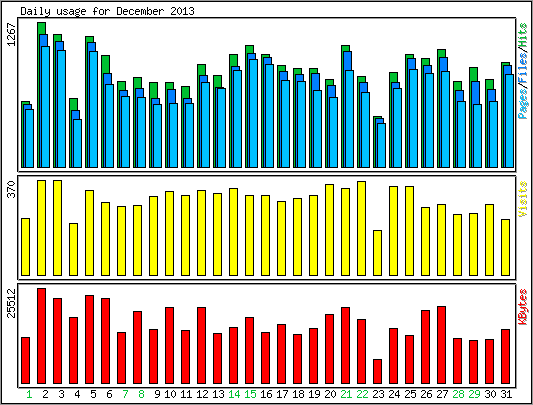Viewport: 533px width, 405px height.
Task: Click the 1267 axis value label
Action: pyautogui.click(x=12, y=35)
